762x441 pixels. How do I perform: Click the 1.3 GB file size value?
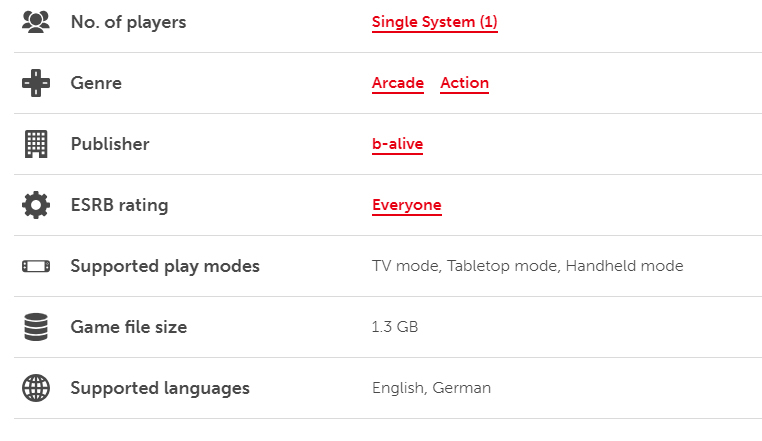coord(395,327)
